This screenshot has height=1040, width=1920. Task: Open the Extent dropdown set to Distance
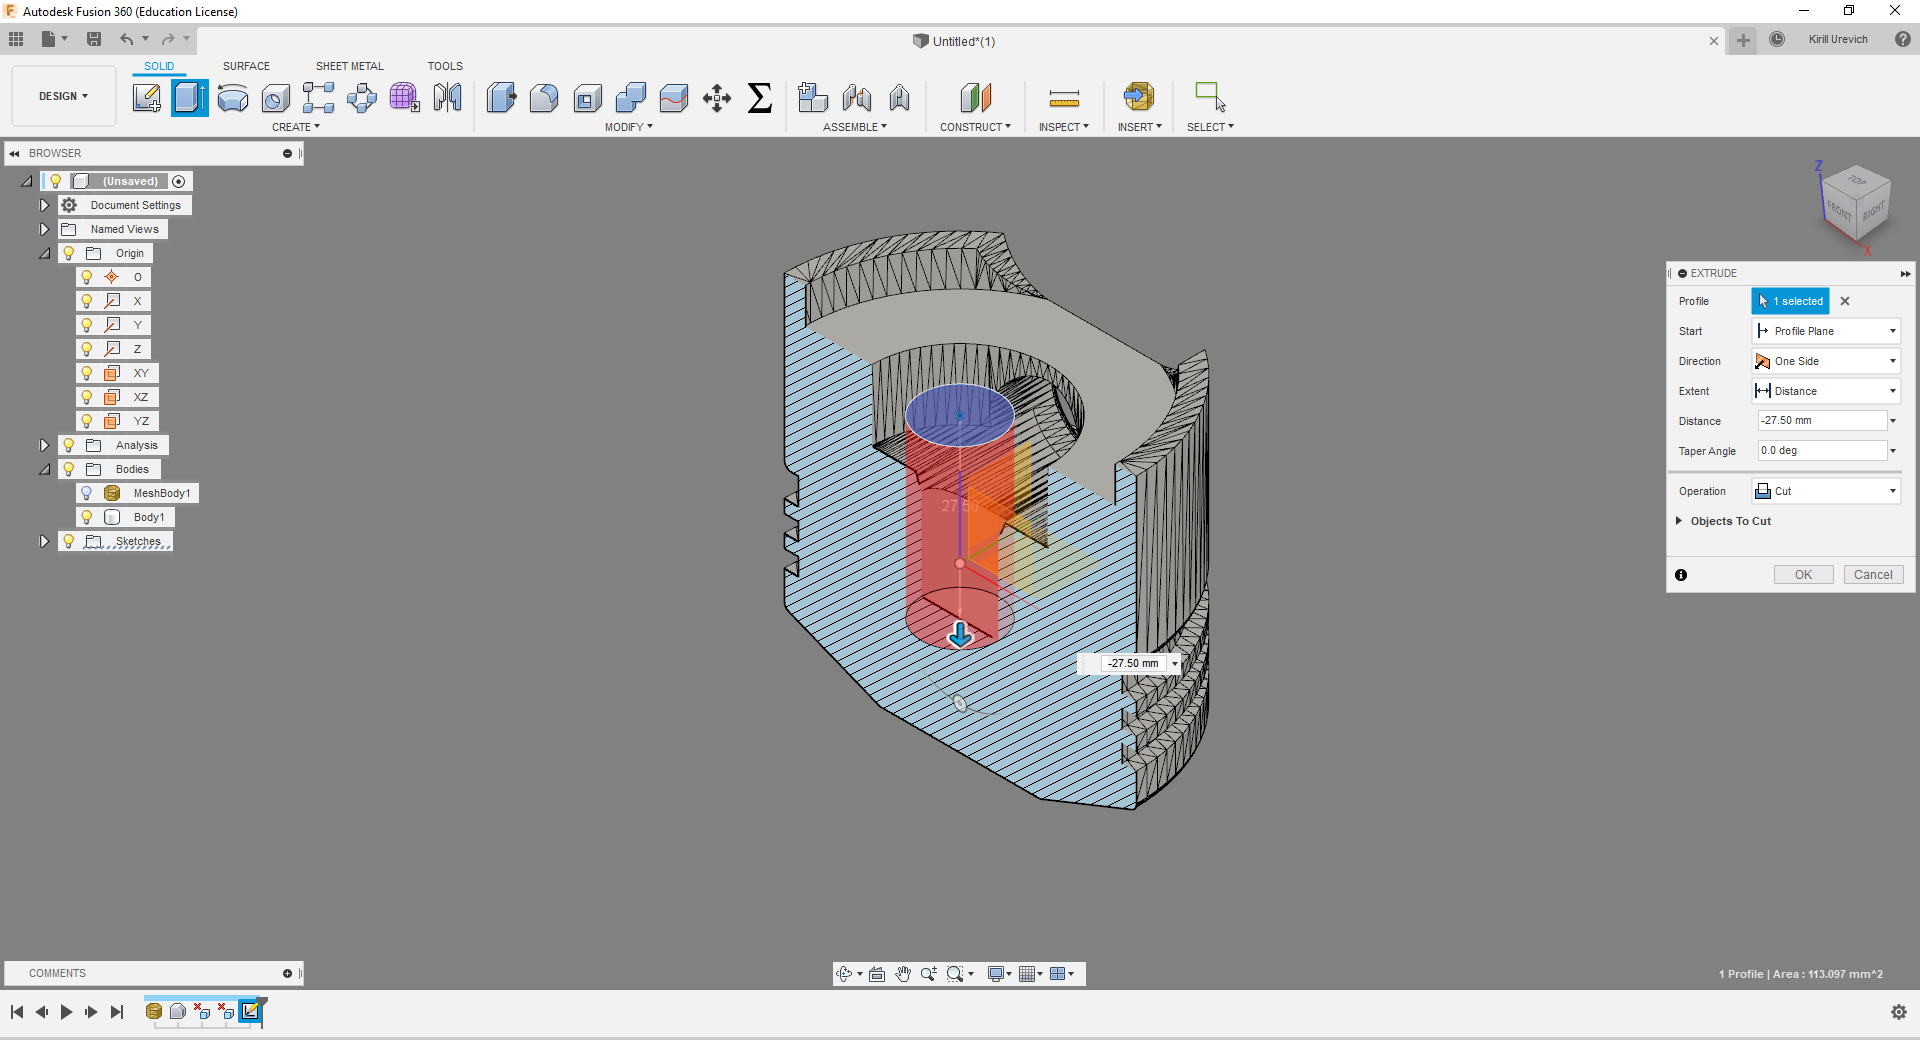pyautogui.click(x=1826, y=391)
